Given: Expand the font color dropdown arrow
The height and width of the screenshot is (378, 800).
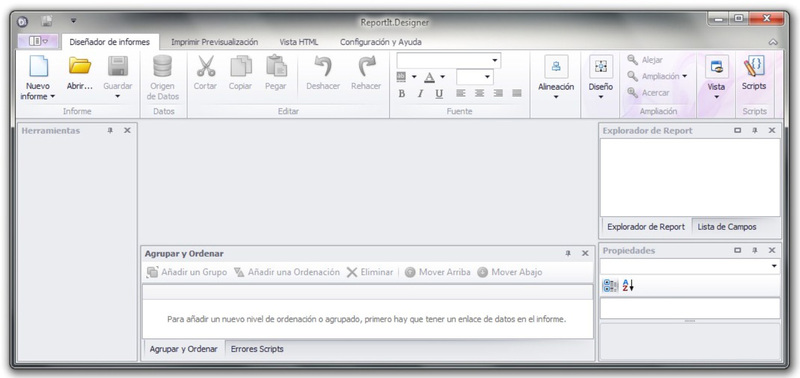Looking at the screenshot, I should point(442,77).
